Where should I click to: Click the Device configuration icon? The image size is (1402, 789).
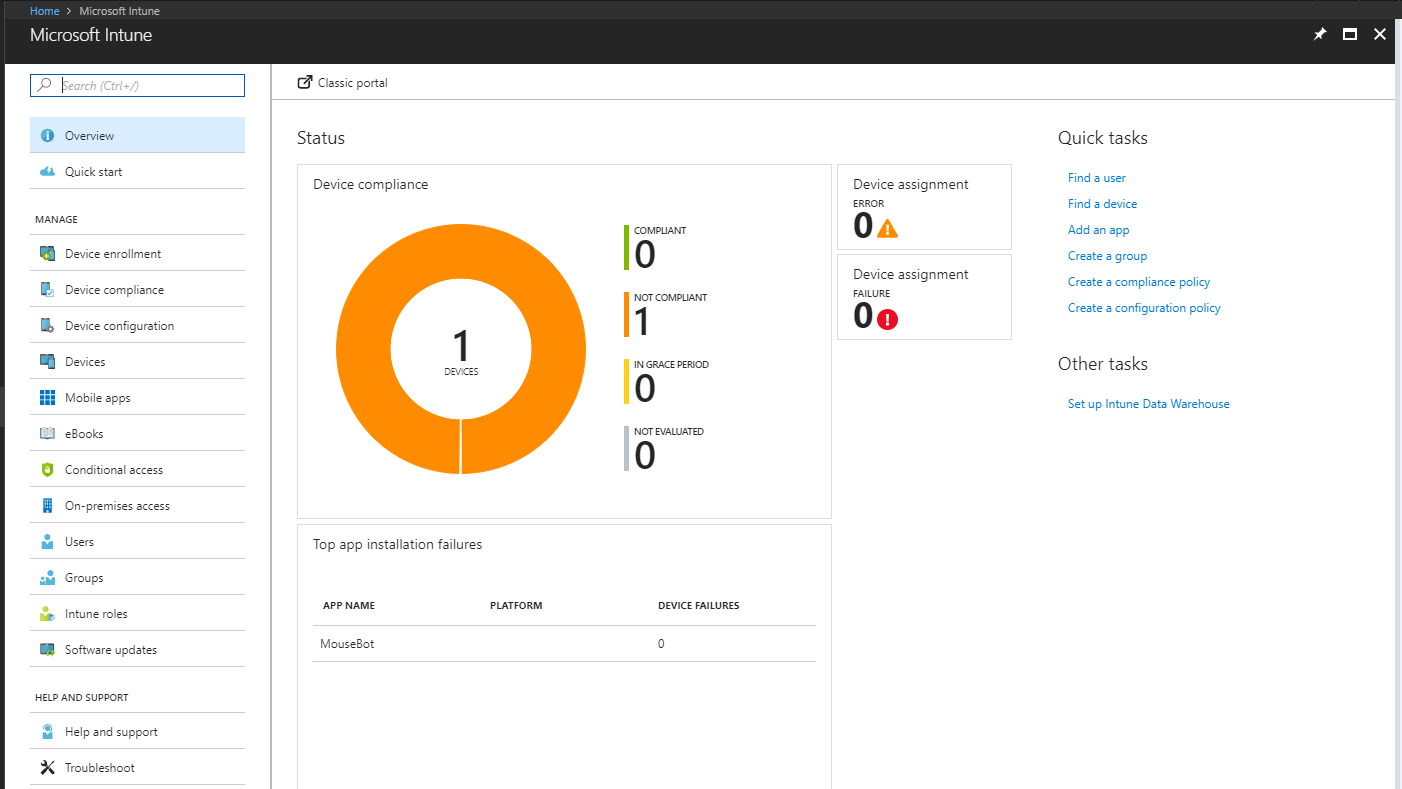coord(47,326)
